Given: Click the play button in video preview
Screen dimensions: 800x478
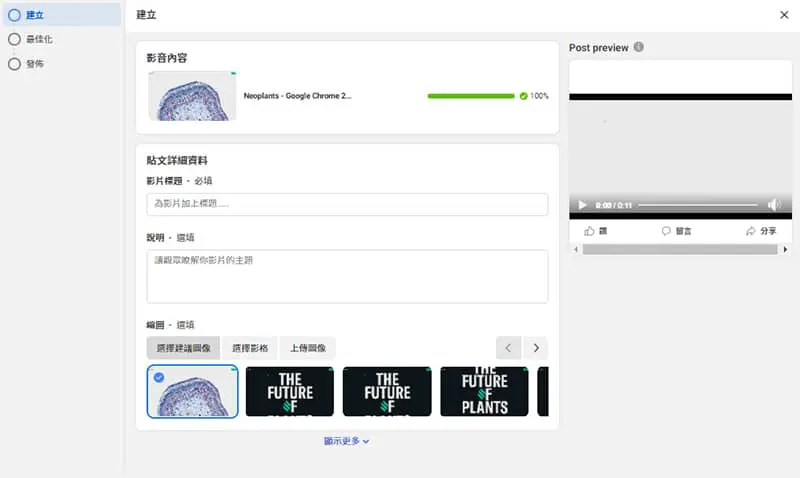Looking at the screenshot, I should pos(583,205).
